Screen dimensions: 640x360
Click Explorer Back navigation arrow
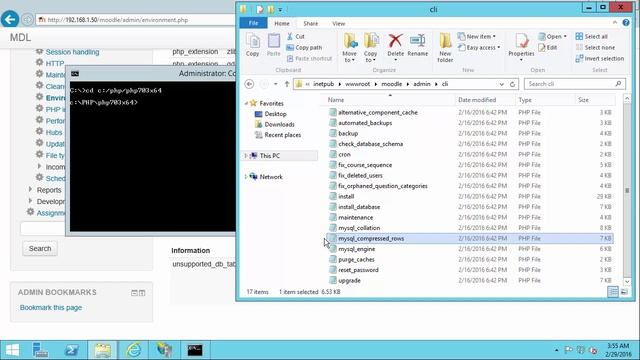[x=249, y=84]
